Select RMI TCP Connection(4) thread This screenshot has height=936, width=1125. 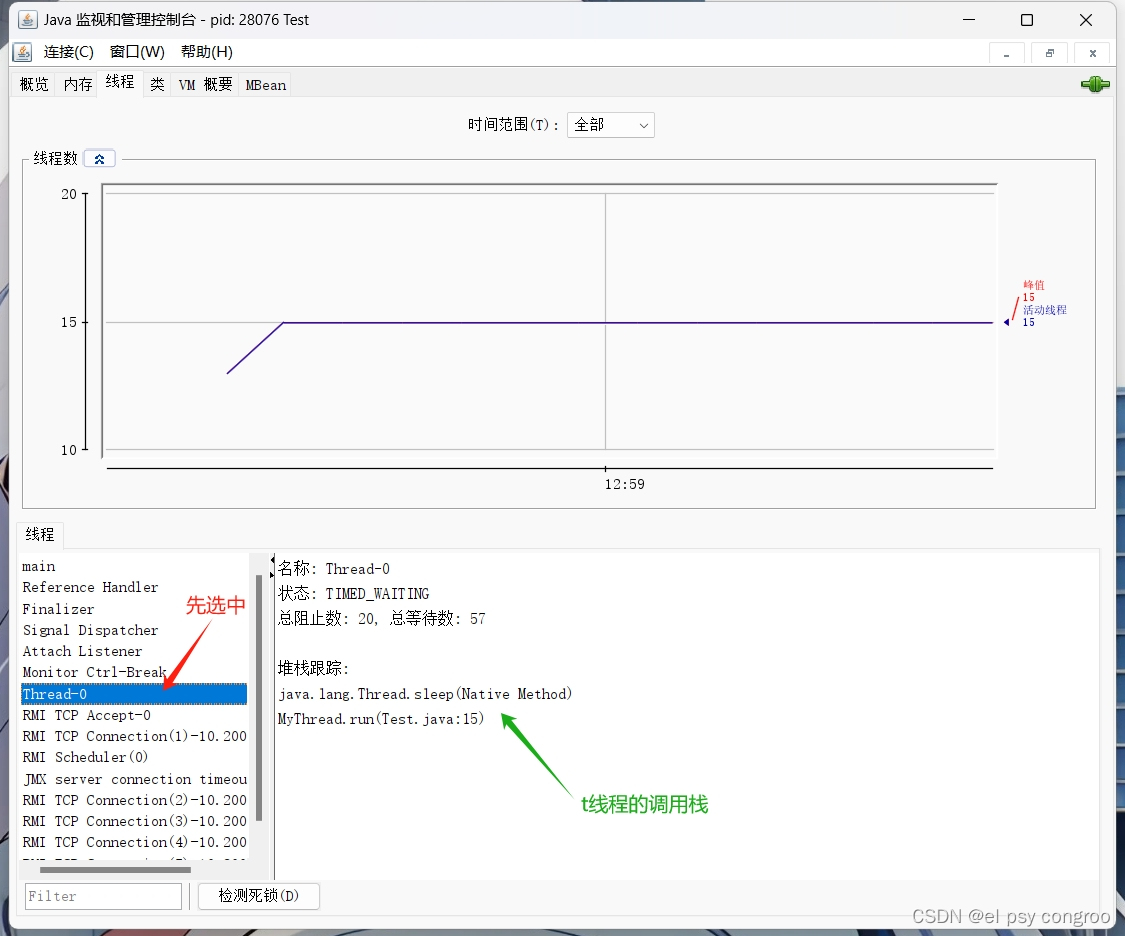[134, 843]
